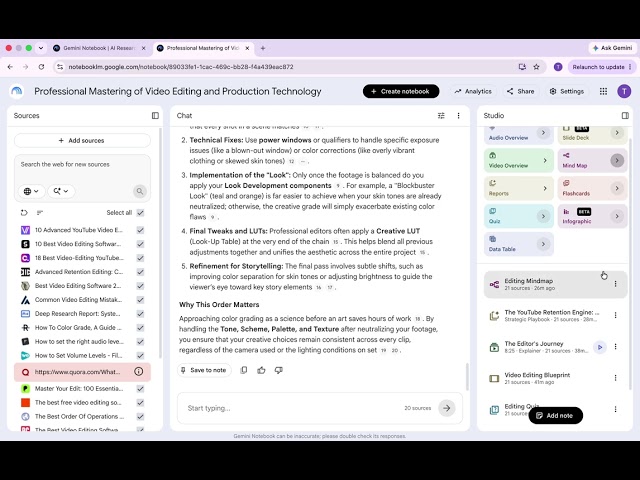This screenshot has width=640, height=480.
Task: Uncheck 10 Advanced YouTube Video source
Action: click(x=140, y=230)
